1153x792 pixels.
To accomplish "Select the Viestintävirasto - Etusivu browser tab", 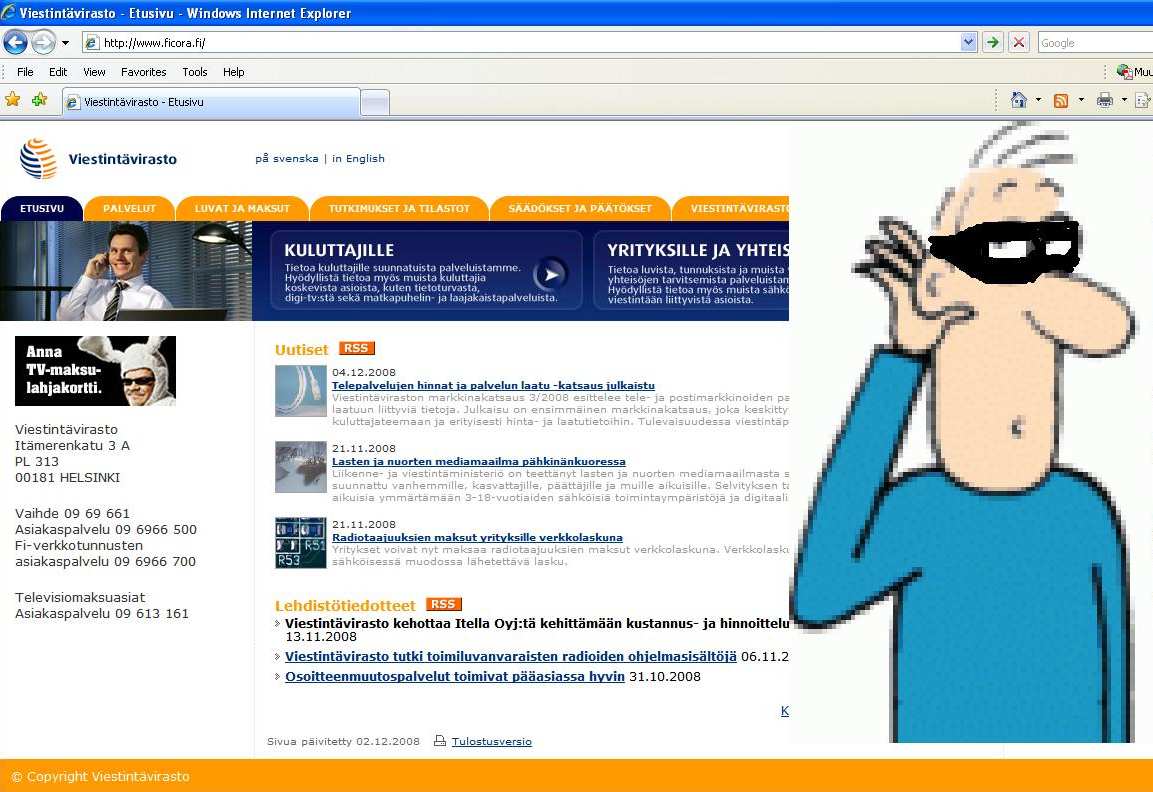I will click(x=212, y=102).
